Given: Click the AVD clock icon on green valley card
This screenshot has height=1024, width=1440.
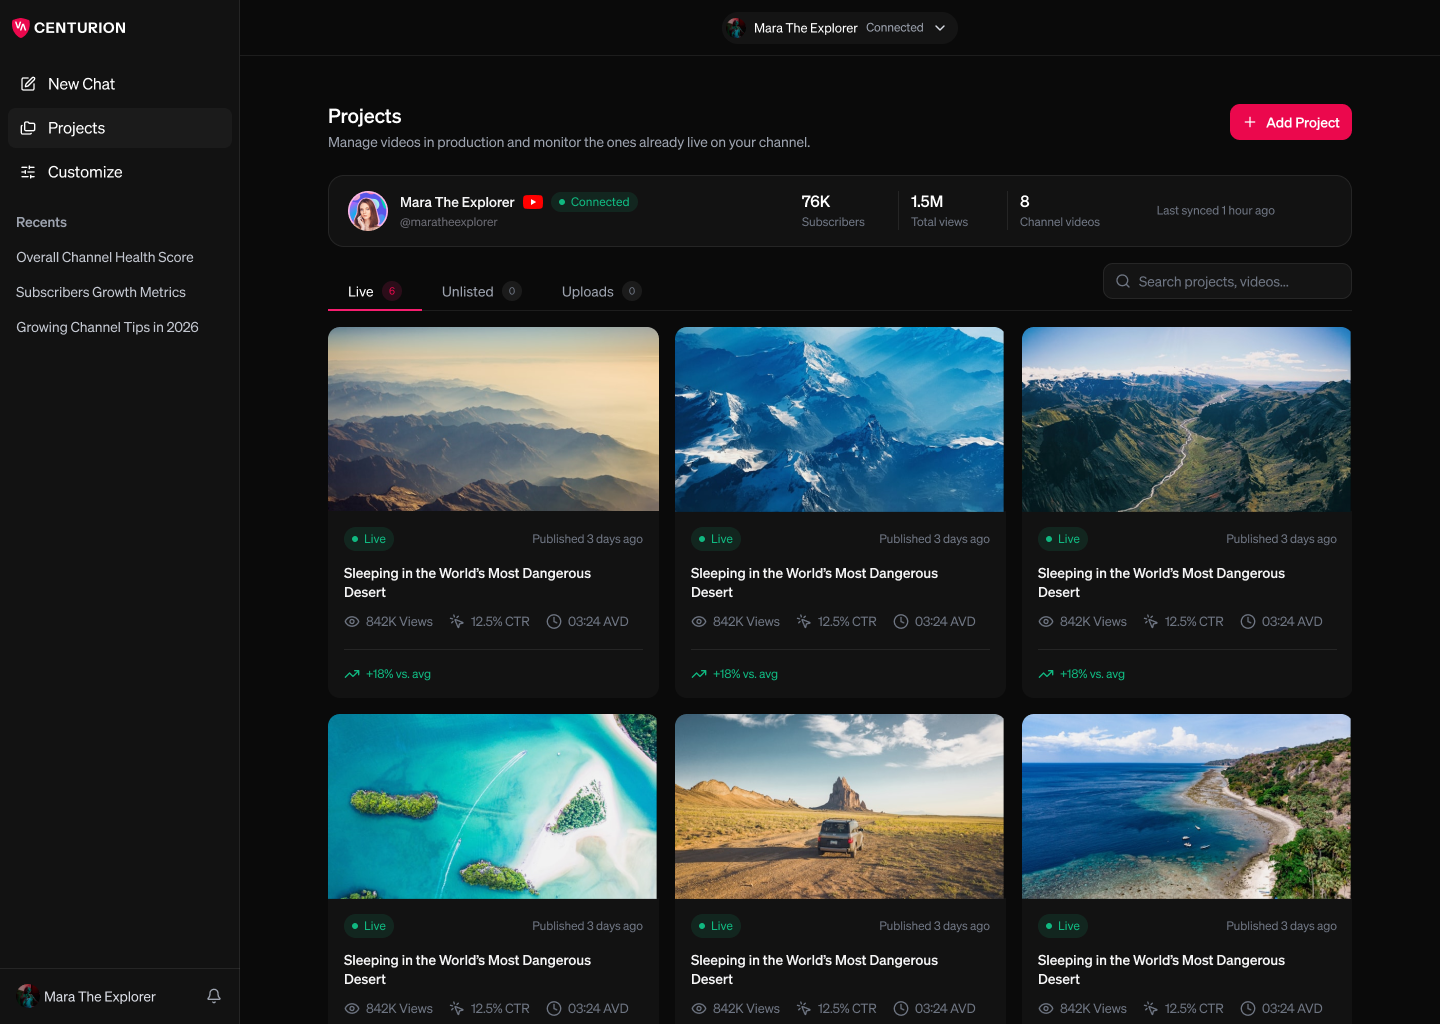Looking at the screenshot, I should click(x=1248, y=621).
